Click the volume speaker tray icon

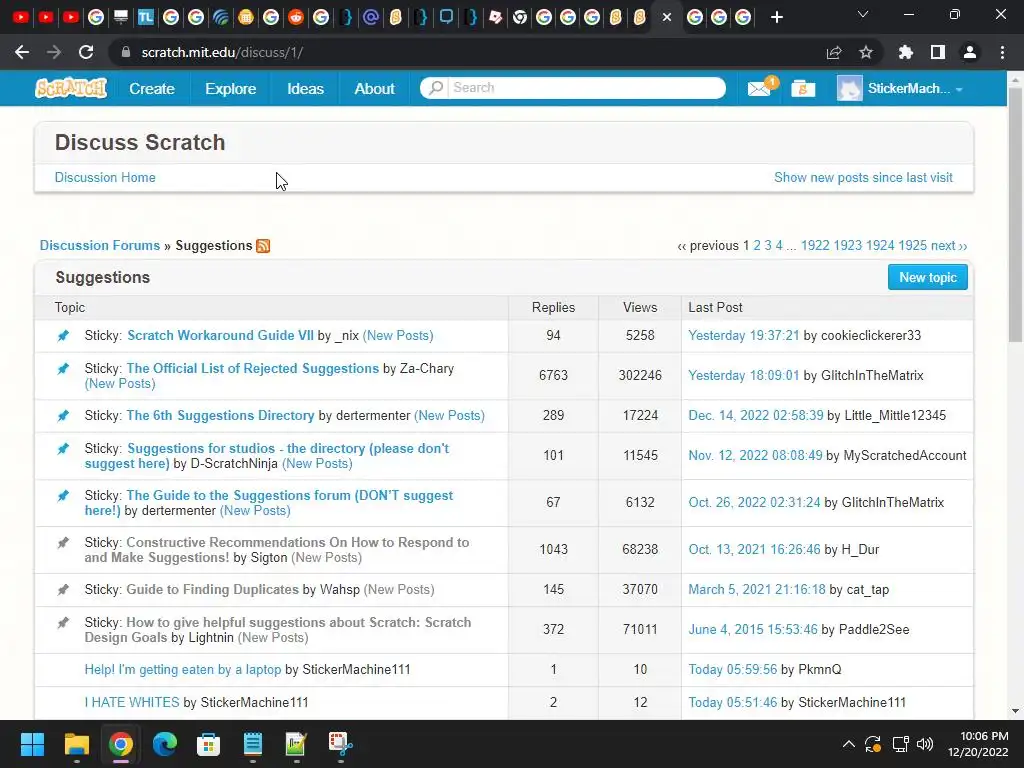pyautogui.click(x=924, y=744)
